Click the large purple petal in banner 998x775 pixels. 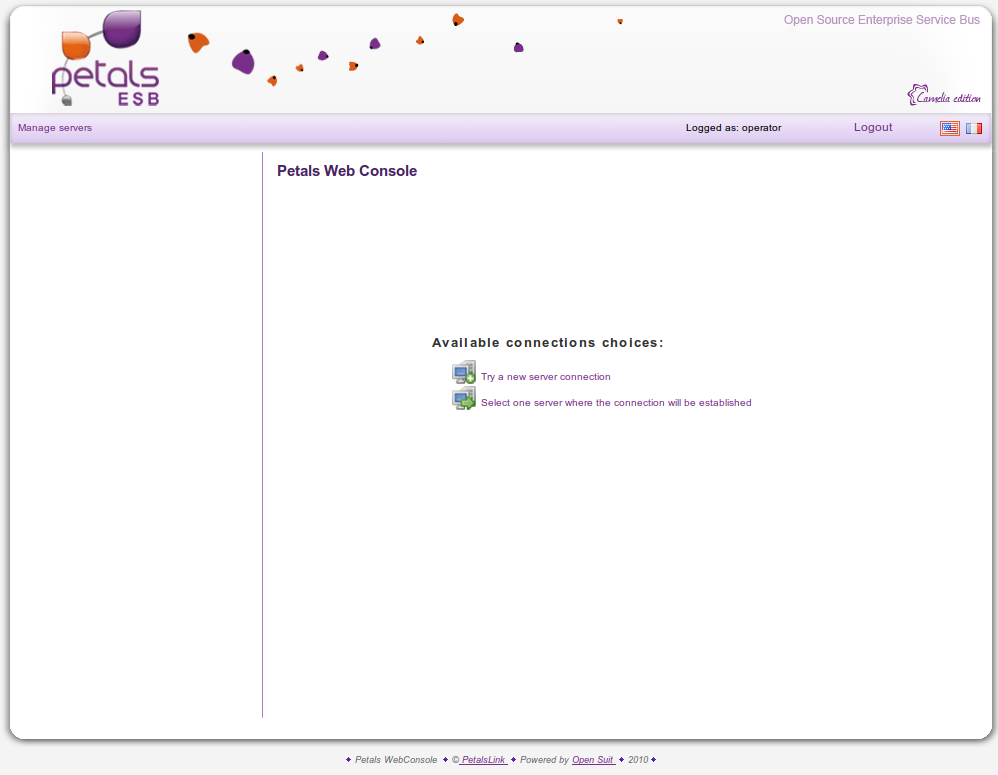click(x=243, y=62)
